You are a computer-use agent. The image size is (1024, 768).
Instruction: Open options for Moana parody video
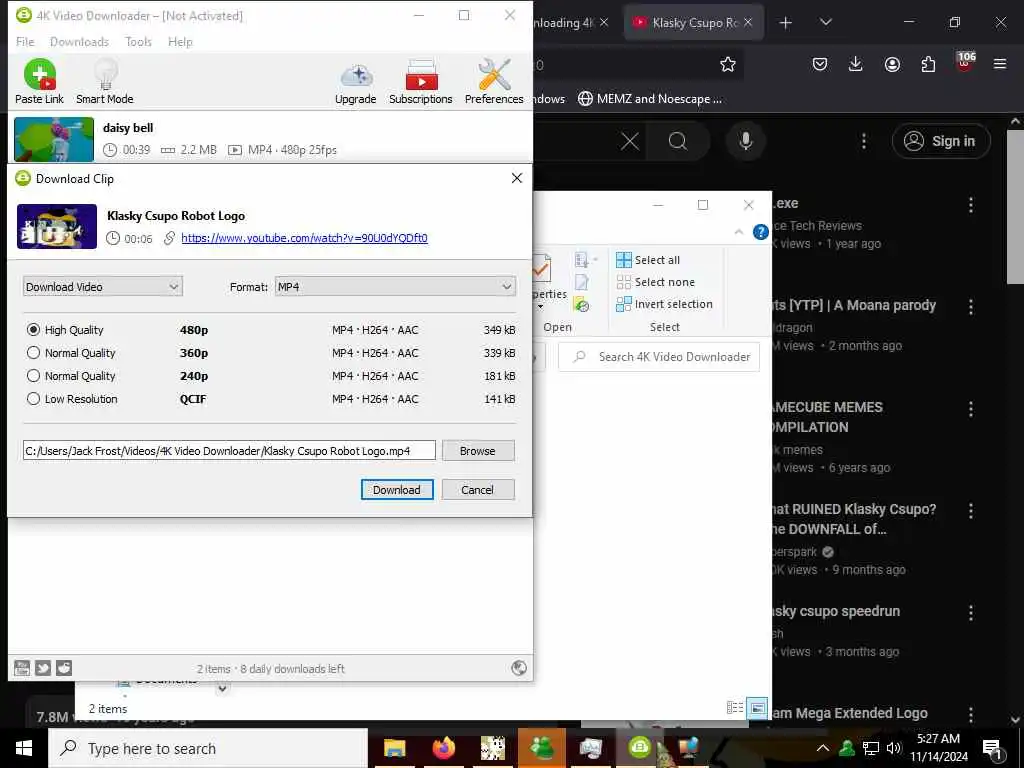tap(971, 307)
